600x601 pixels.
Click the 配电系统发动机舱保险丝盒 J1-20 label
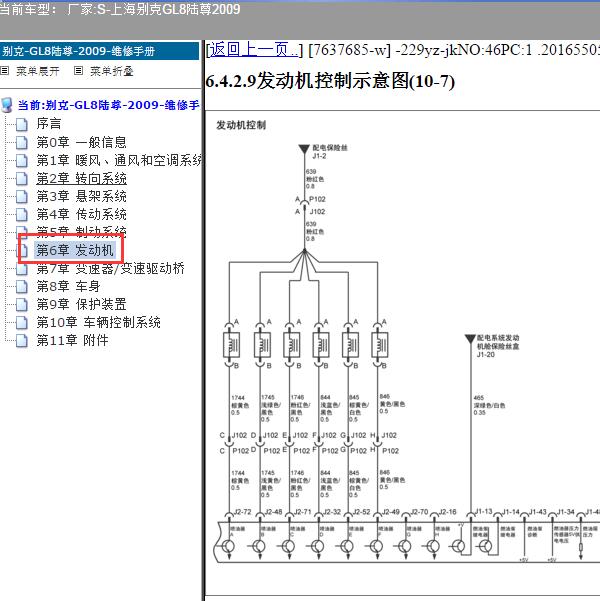[x=498, y=346]
